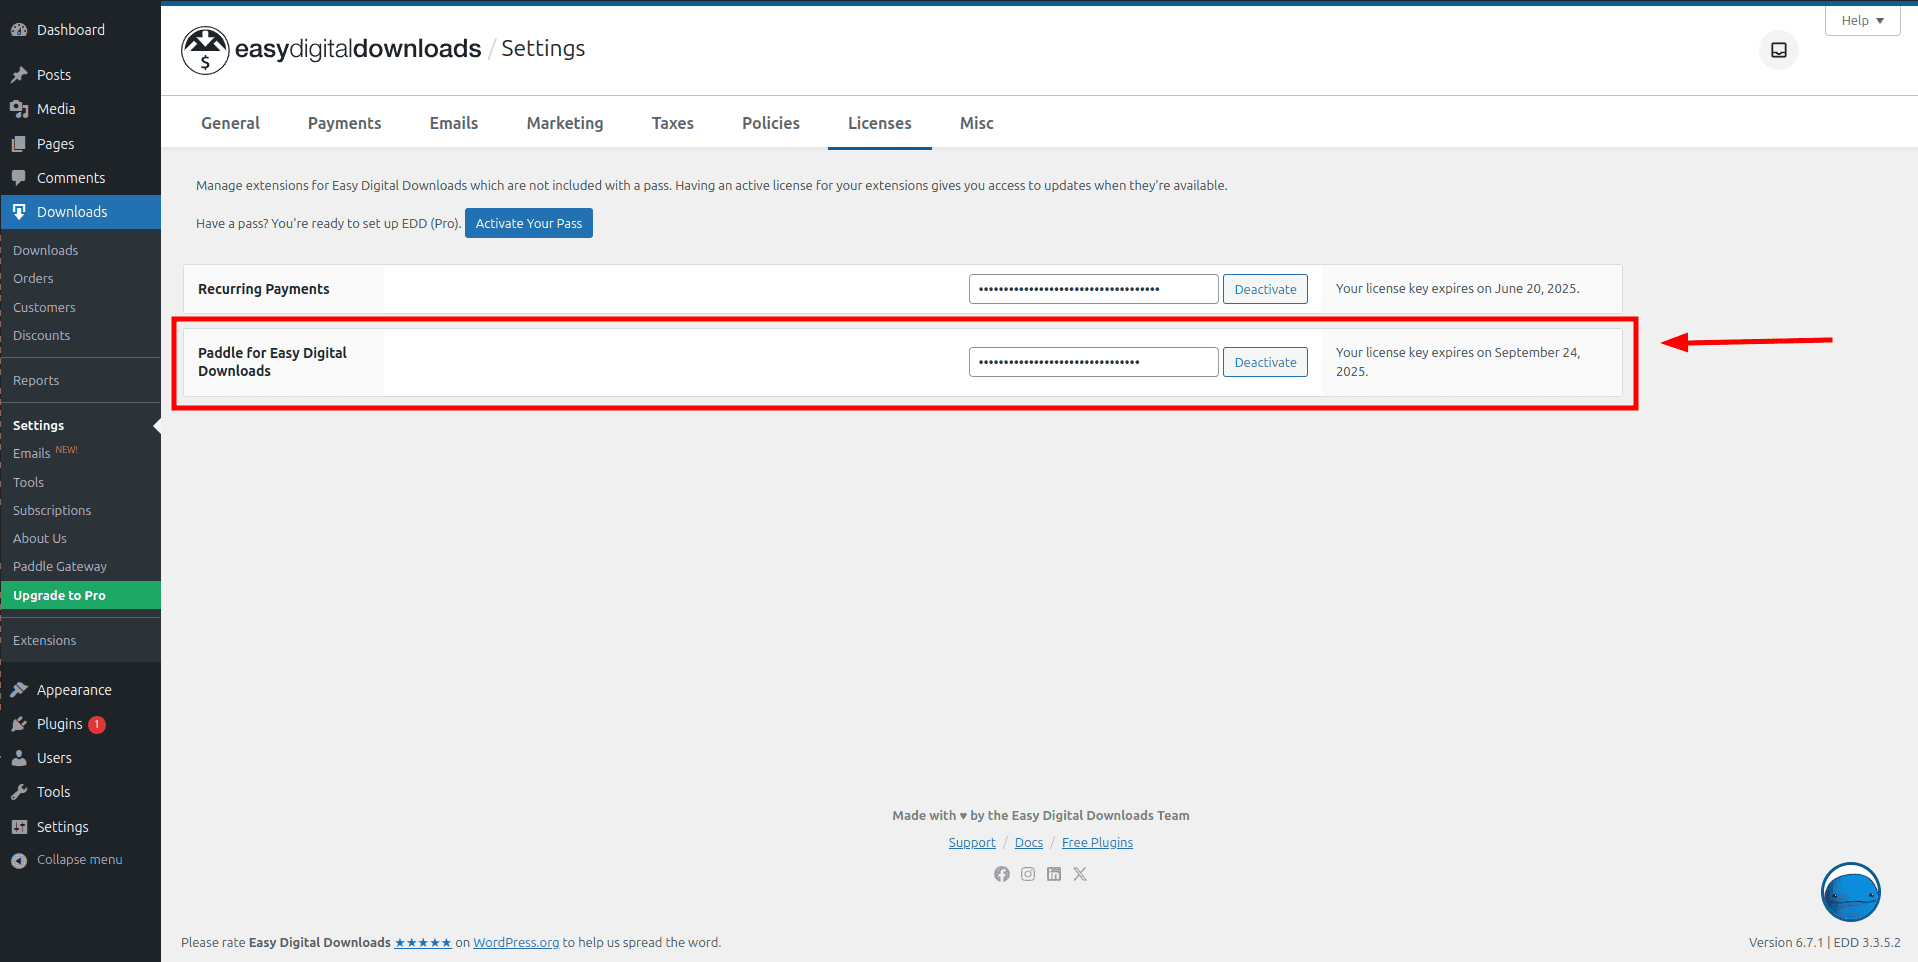Click the Easy Digital Downloads logo
Image resolution: width=1918 pixels, height=962 pixels.
pyautogui.click(x=331, y=50)
